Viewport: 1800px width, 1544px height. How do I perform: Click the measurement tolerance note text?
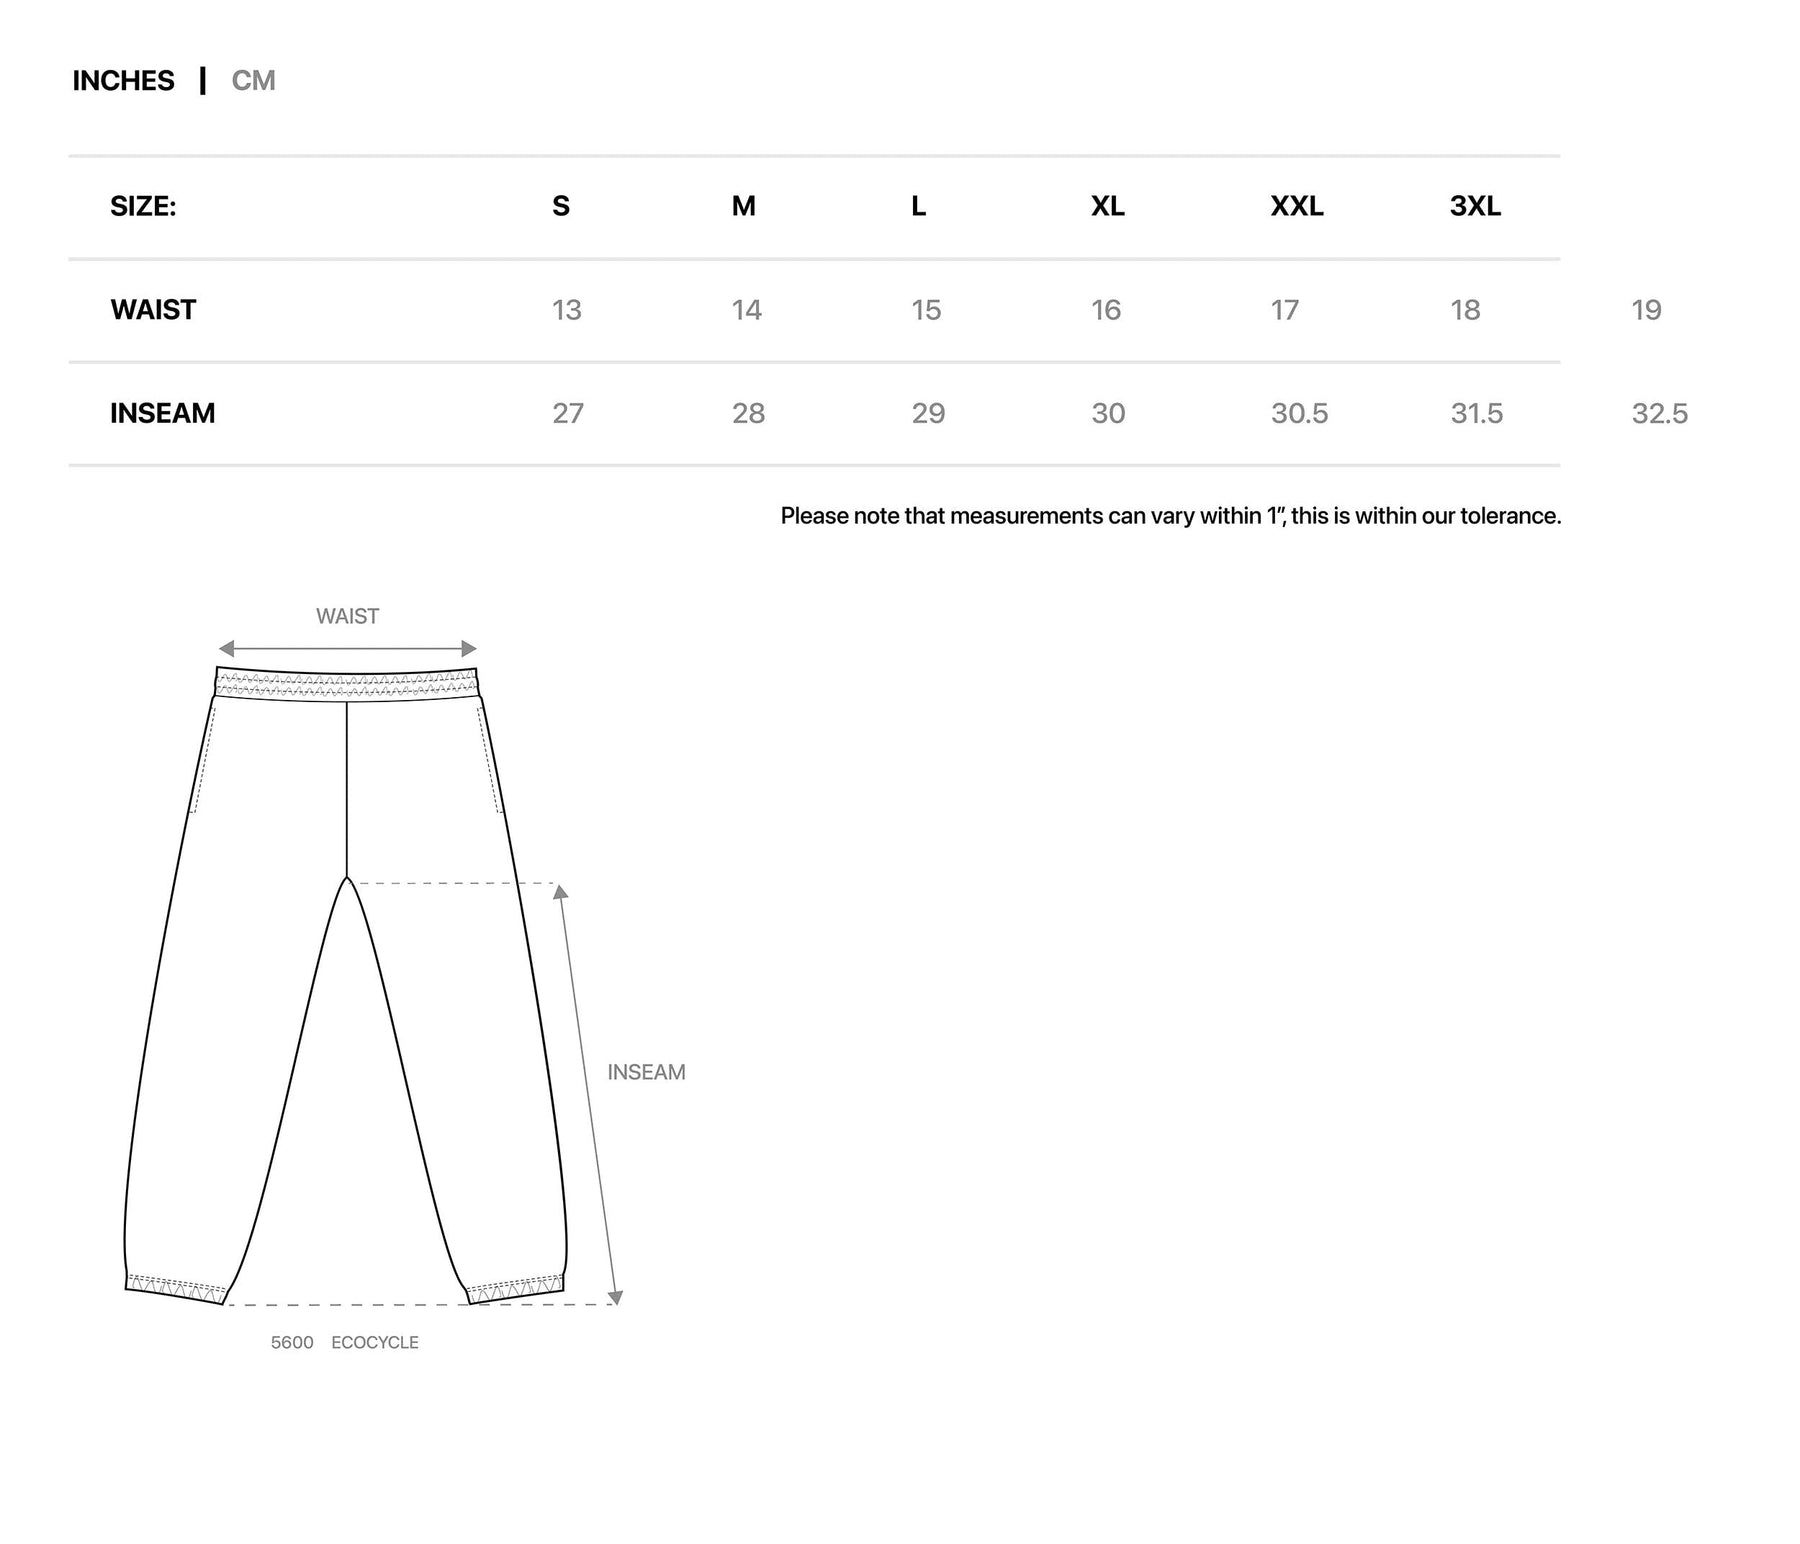point(1170,516)
